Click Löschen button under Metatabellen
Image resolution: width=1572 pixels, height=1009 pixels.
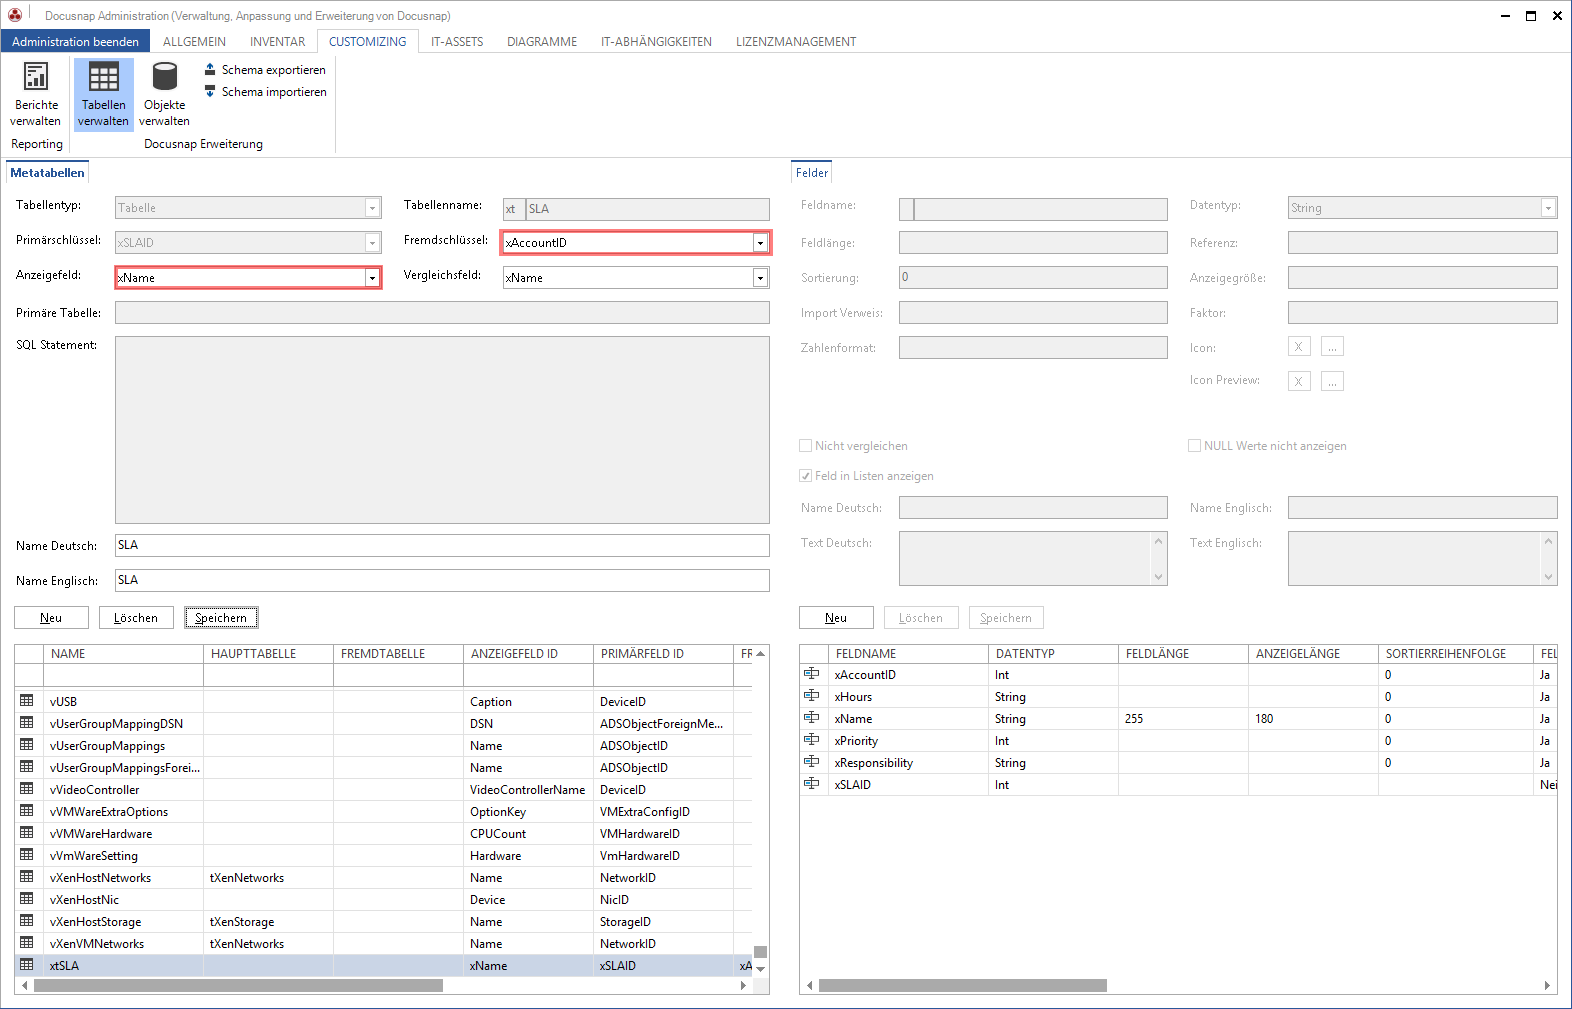pos(136,618)
